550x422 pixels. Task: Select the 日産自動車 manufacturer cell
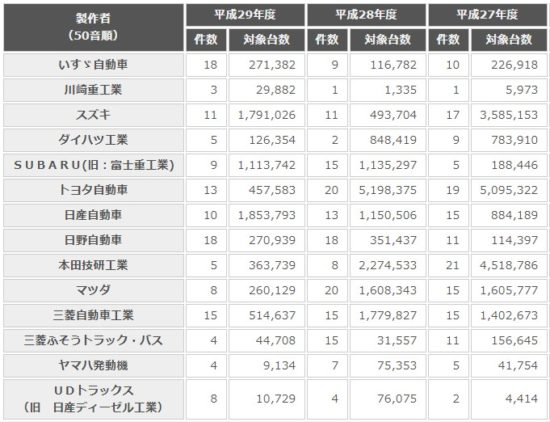coord(93,215)
